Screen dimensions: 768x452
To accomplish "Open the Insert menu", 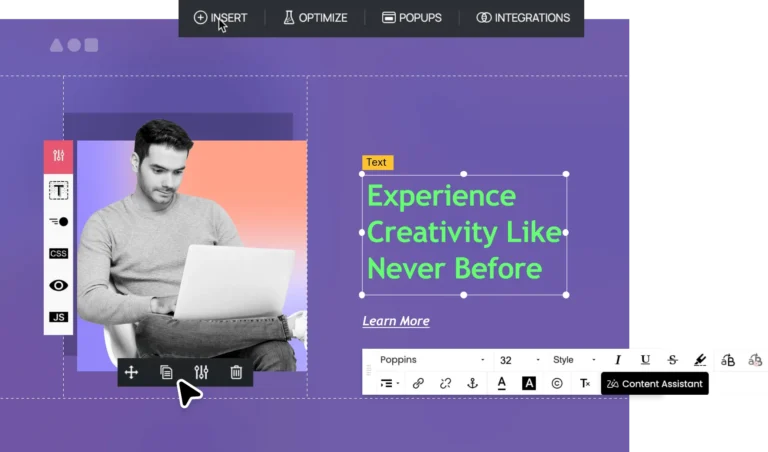I will [220, 17].
